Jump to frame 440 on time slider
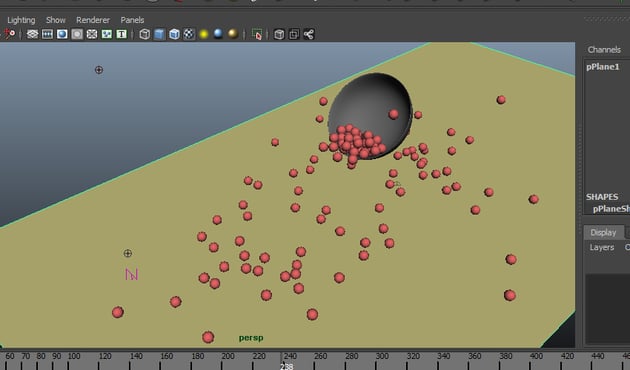Image resolution: width=630 pixels, height=370 pixels. [x=598, y=356]
